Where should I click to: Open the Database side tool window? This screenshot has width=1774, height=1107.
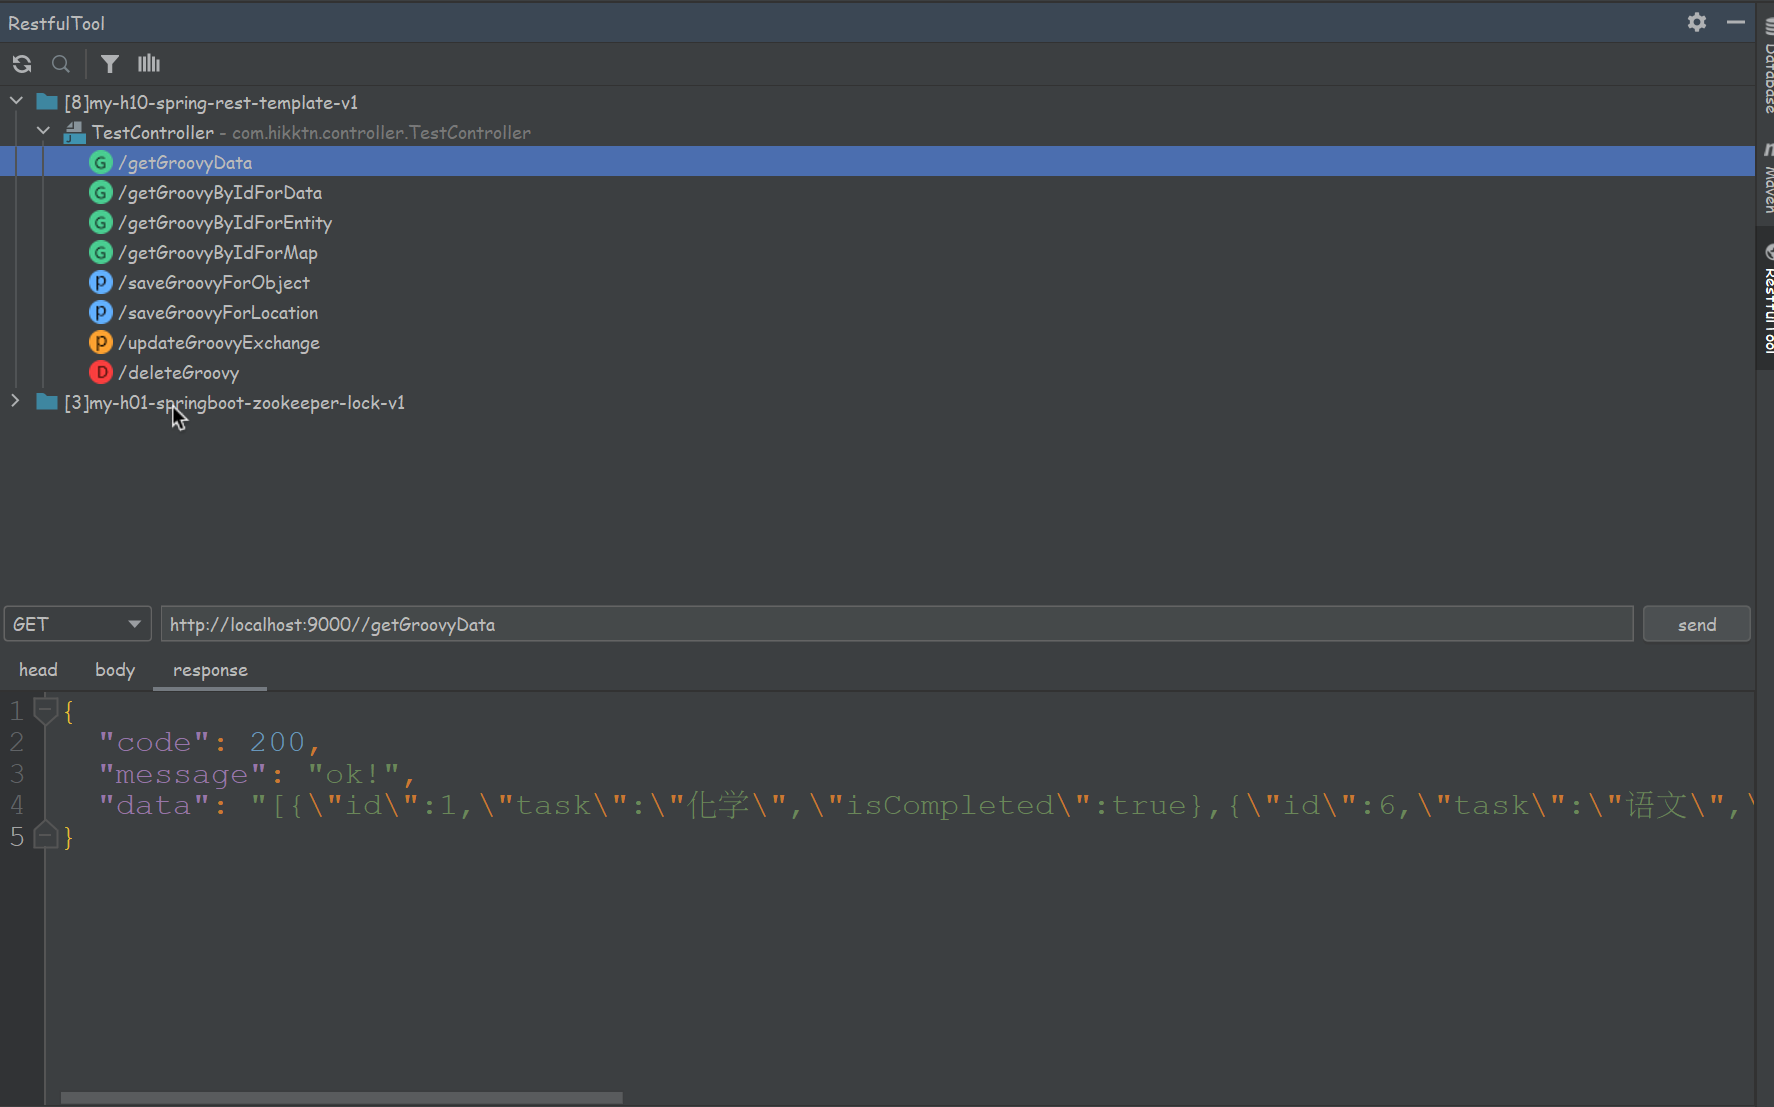1766,65
